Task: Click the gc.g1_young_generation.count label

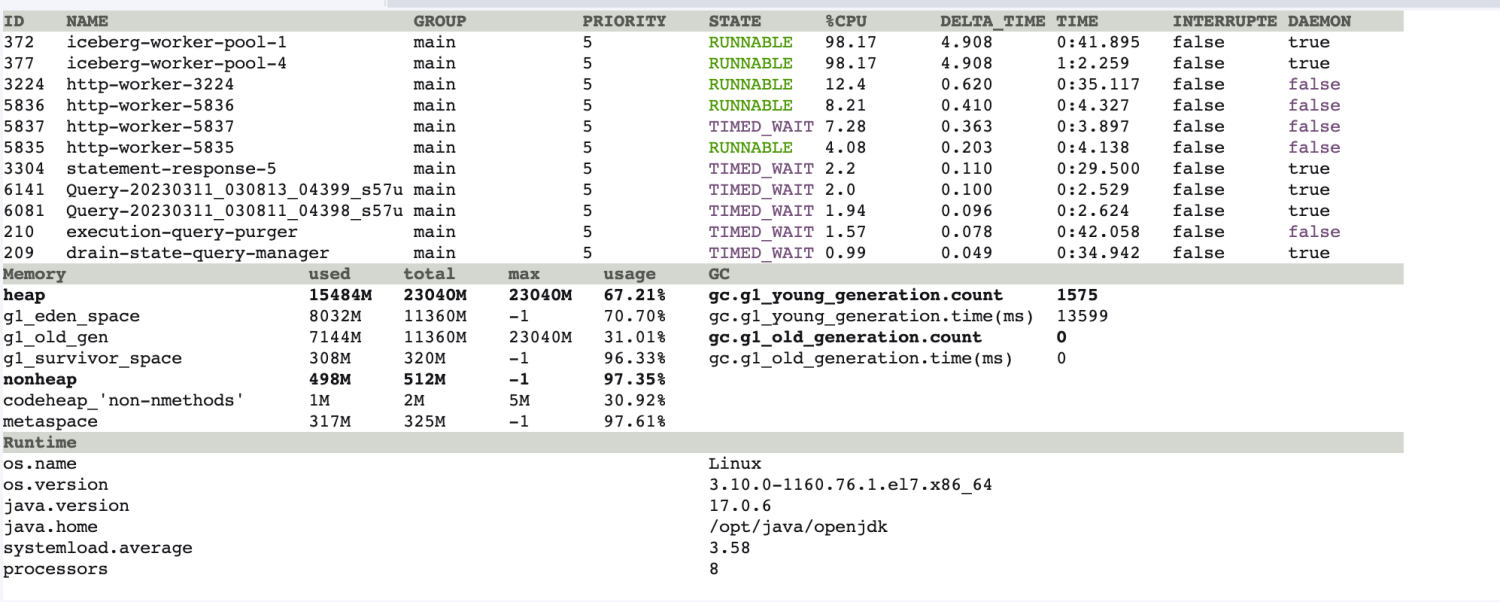Action: [855, 295]
